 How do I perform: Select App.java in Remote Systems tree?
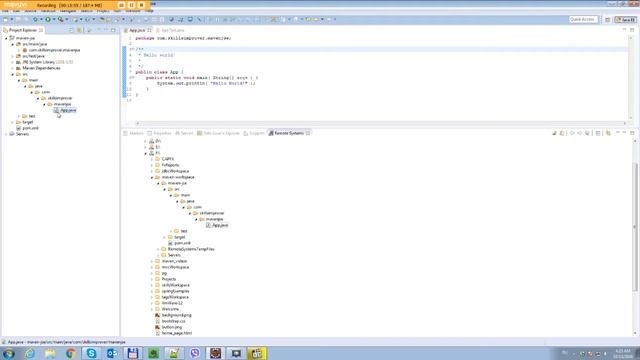click(x=220, y=225)
